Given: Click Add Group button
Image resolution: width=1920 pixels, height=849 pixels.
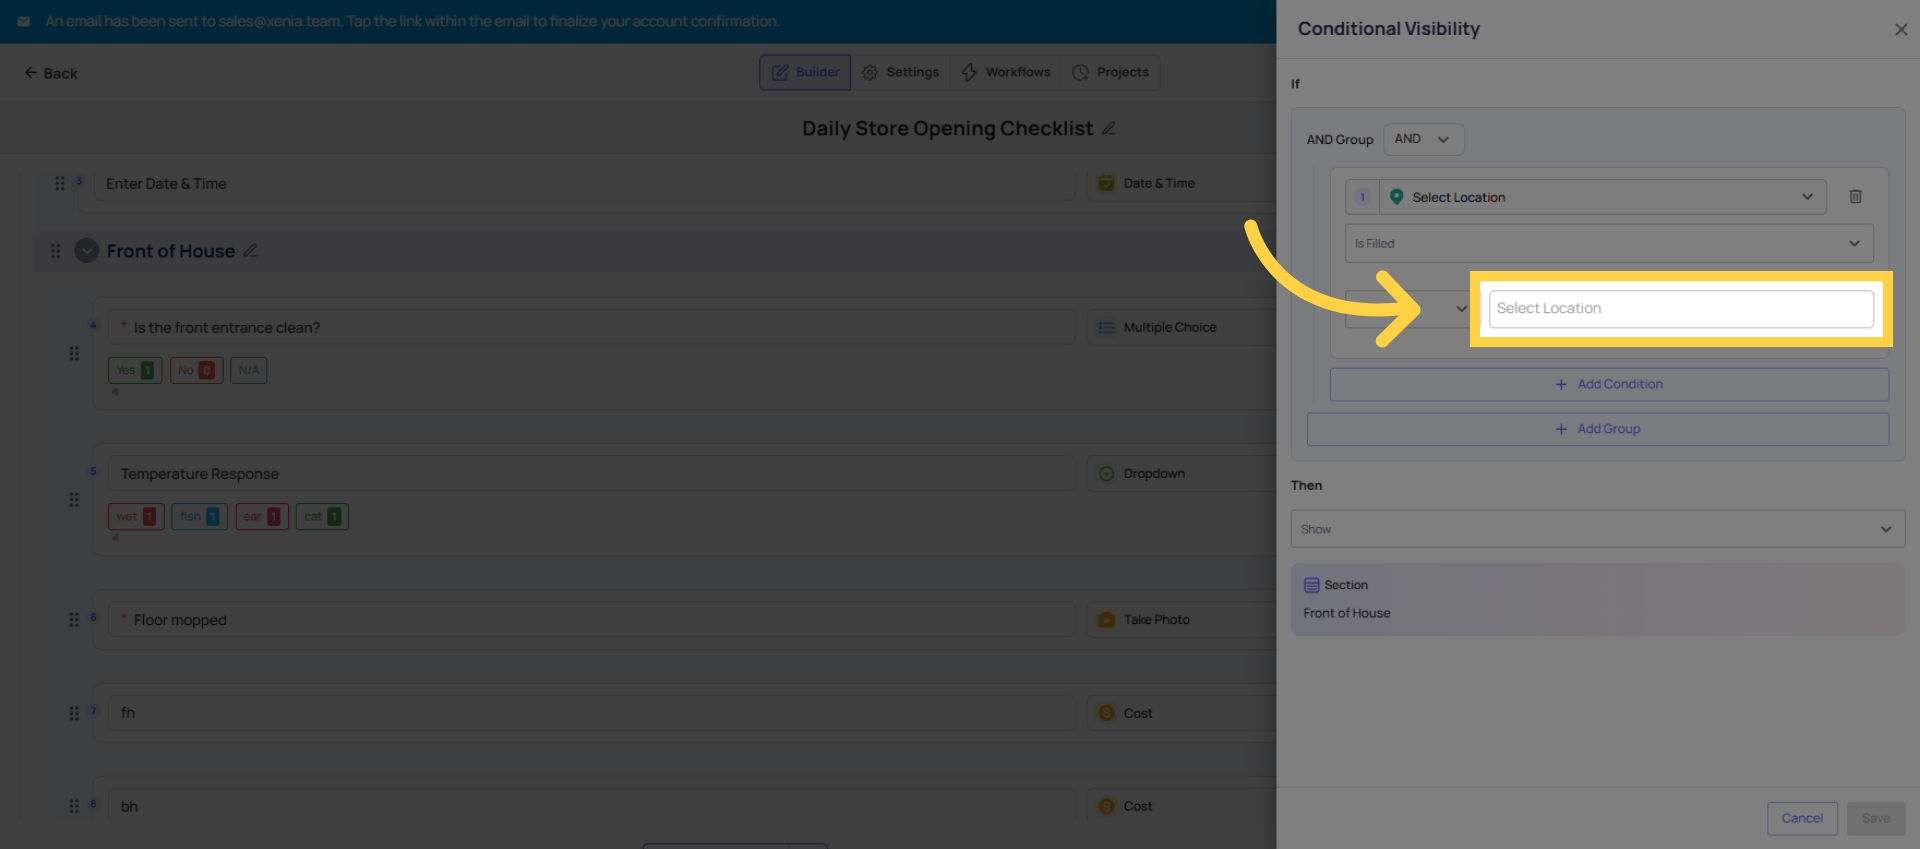Looking at the screenshot, I should pos(1598,429).
